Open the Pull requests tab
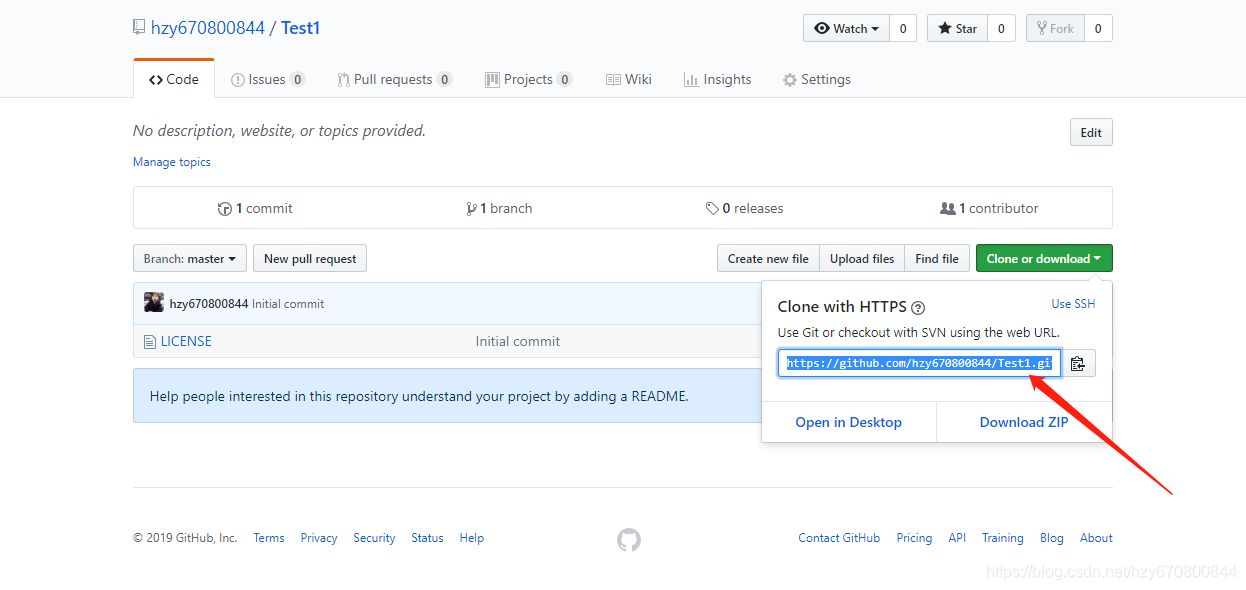 [394, 79]
